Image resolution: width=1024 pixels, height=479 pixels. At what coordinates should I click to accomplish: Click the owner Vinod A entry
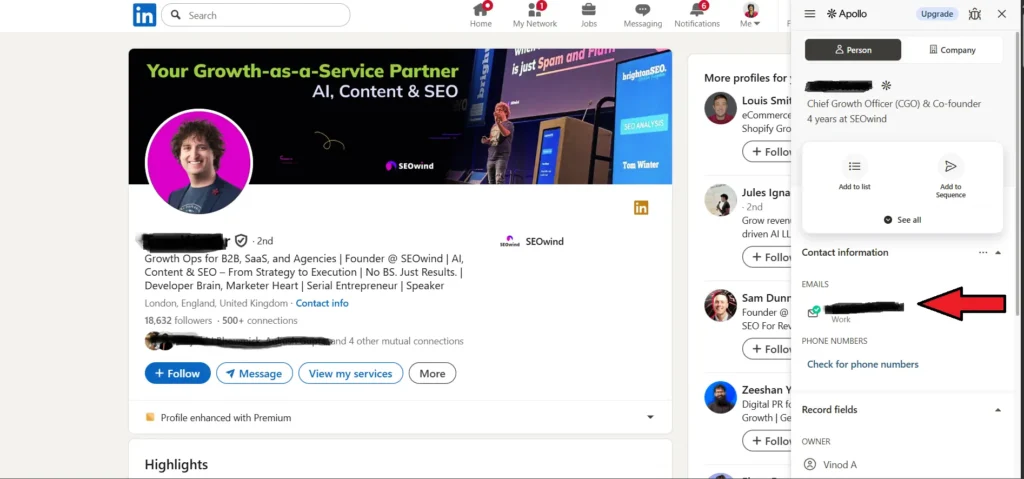coord(830,465)
